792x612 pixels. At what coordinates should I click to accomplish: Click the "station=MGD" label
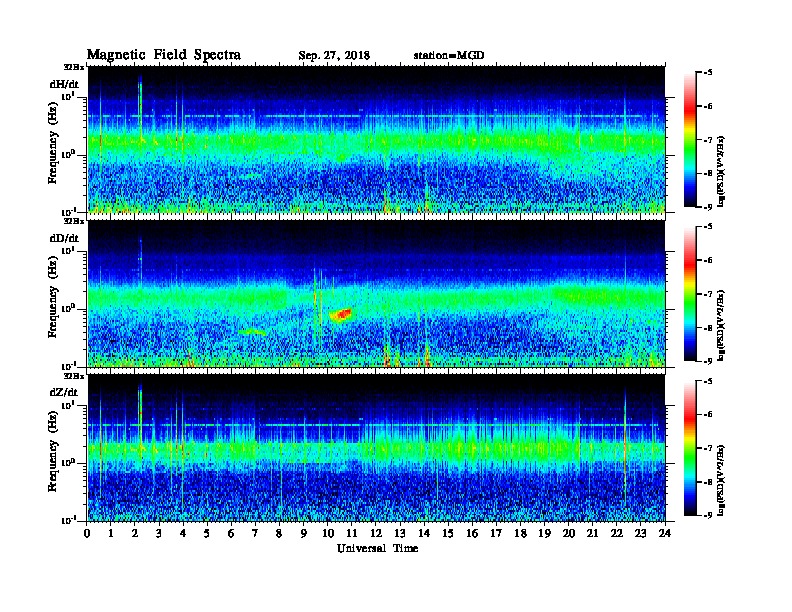[x=449, y=55]
